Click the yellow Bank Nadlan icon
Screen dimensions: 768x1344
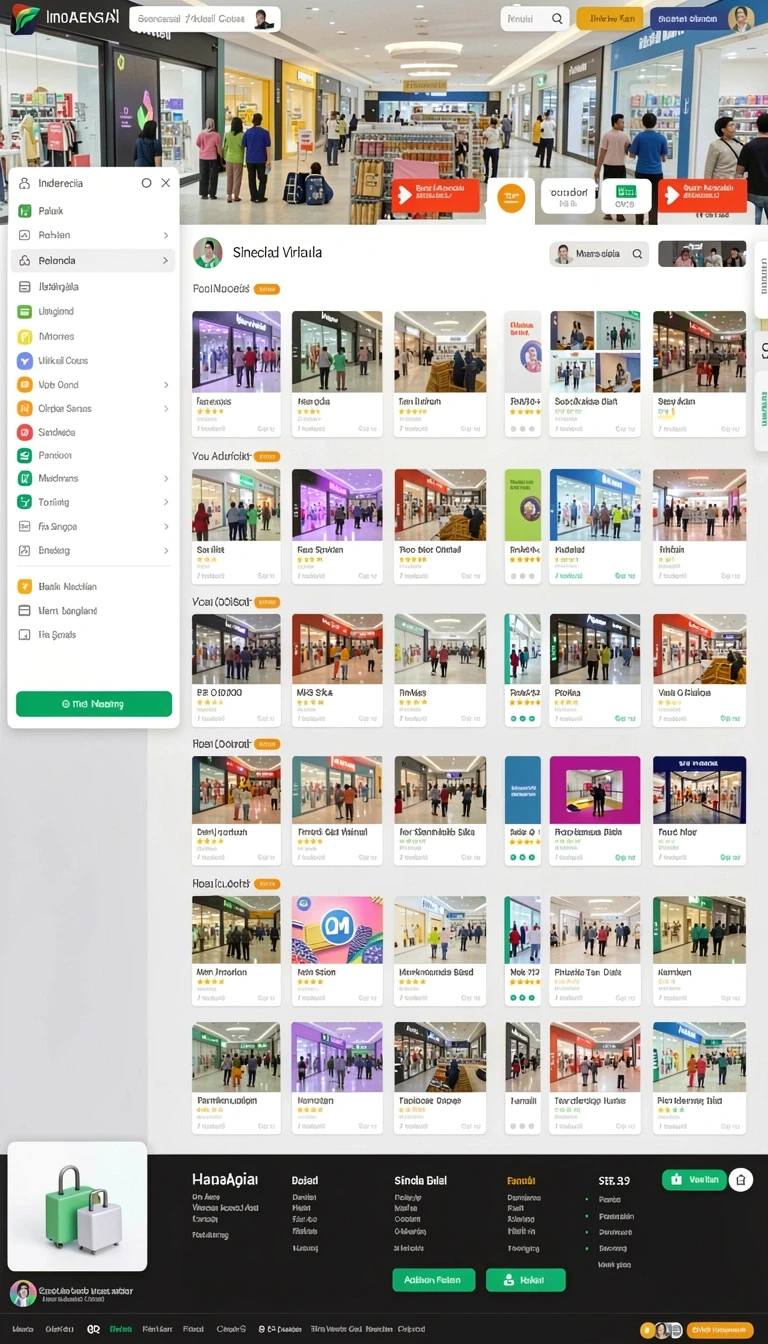pos(25,586)
